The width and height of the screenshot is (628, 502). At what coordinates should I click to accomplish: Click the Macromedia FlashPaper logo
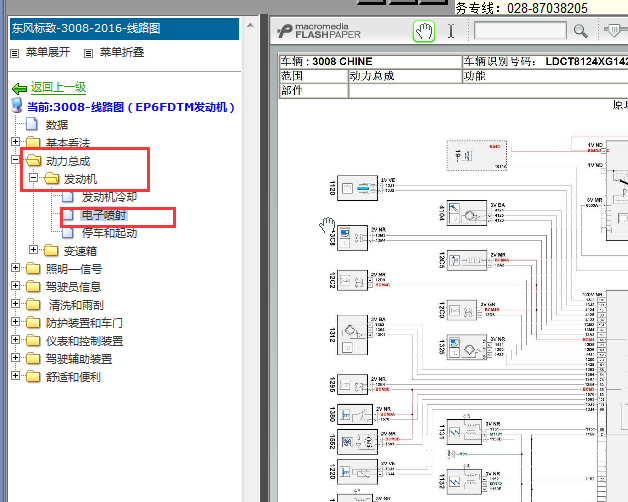319,31
